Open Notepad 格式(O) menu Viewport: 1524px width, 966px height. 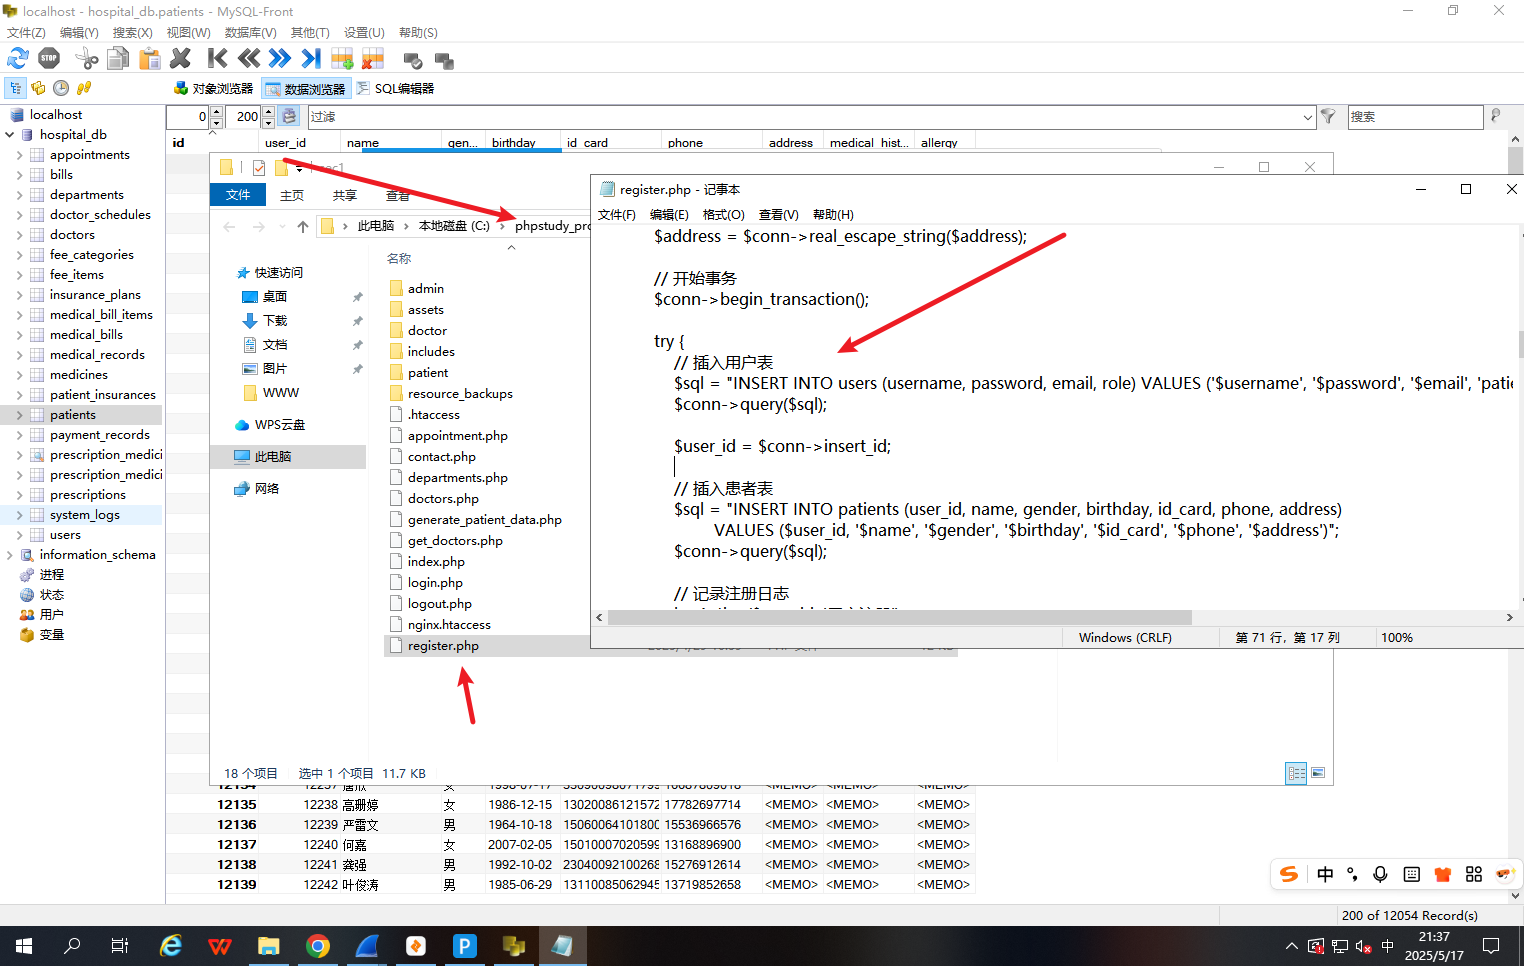(723, 214)
